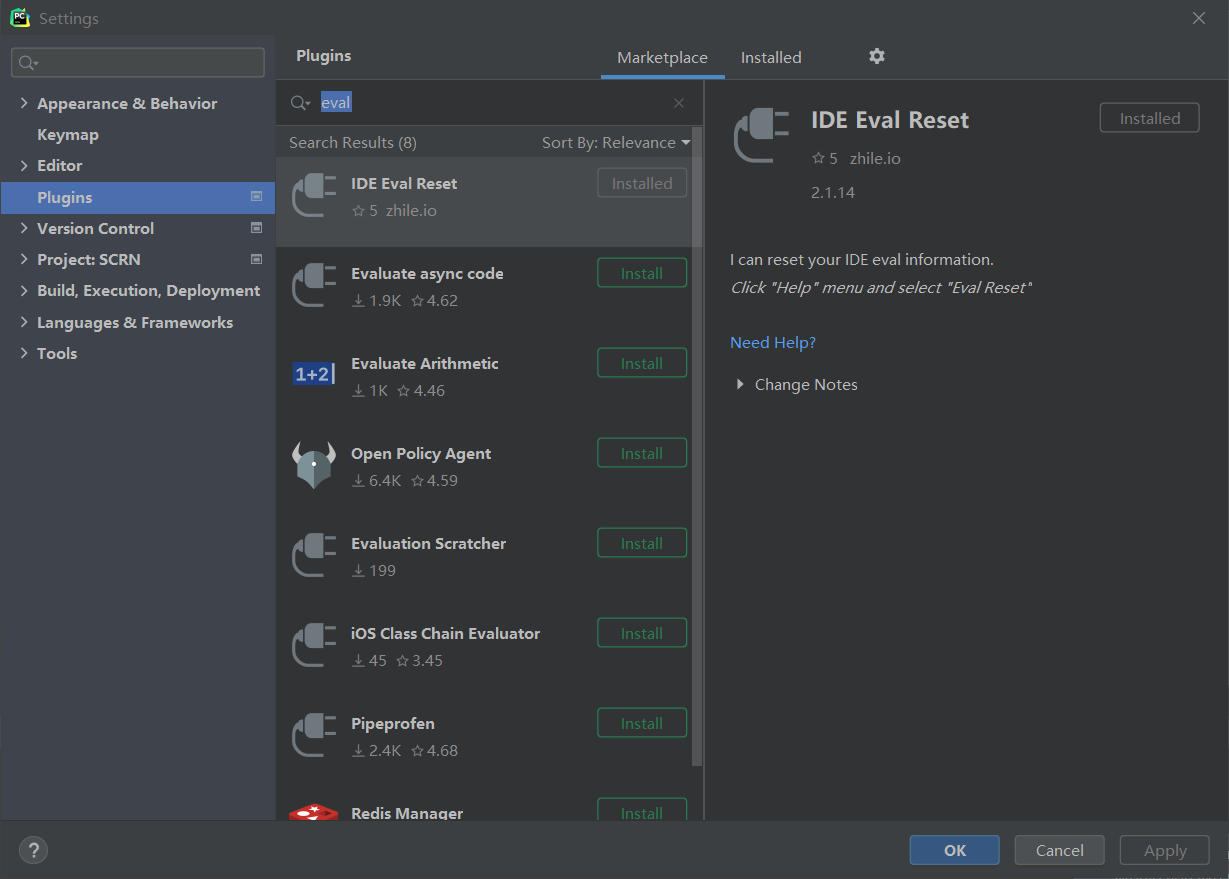Click the IDE Eval Reset plug icon in results
Image resolution: width=1229 pixels, height=879 pixels.
[x=313, y=195]
